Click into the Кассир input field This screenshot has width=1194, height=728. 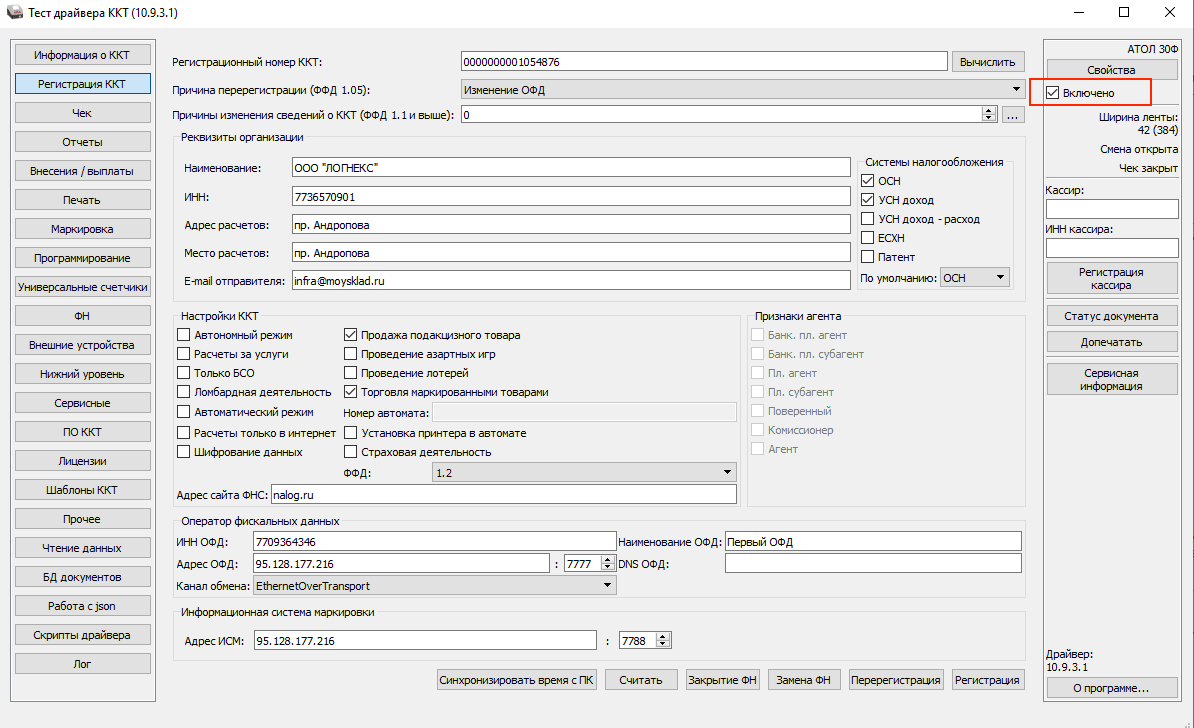(x=1111, y=209)
